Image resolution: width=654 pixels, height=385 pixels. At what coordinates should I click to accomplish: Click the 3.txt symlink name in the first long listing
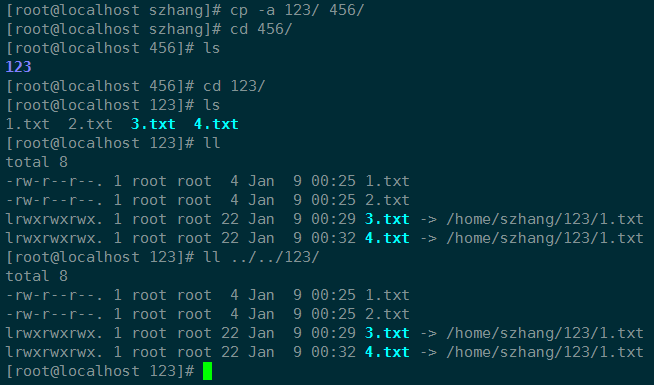(387, 219)
